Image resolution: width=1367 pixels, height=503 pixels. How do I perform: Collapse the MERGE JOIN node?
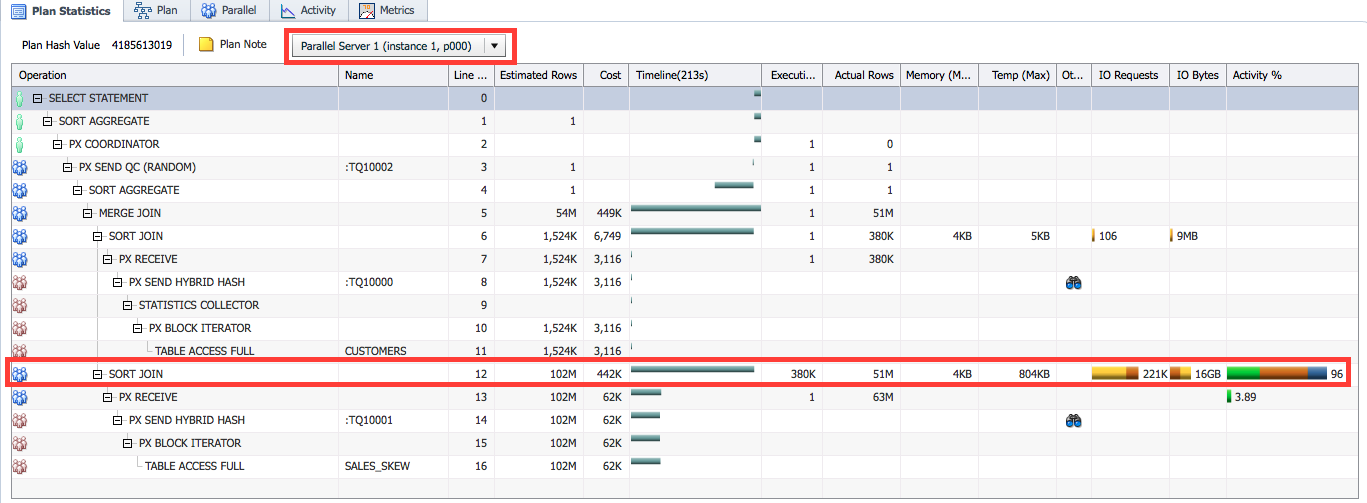pos(88,214)
